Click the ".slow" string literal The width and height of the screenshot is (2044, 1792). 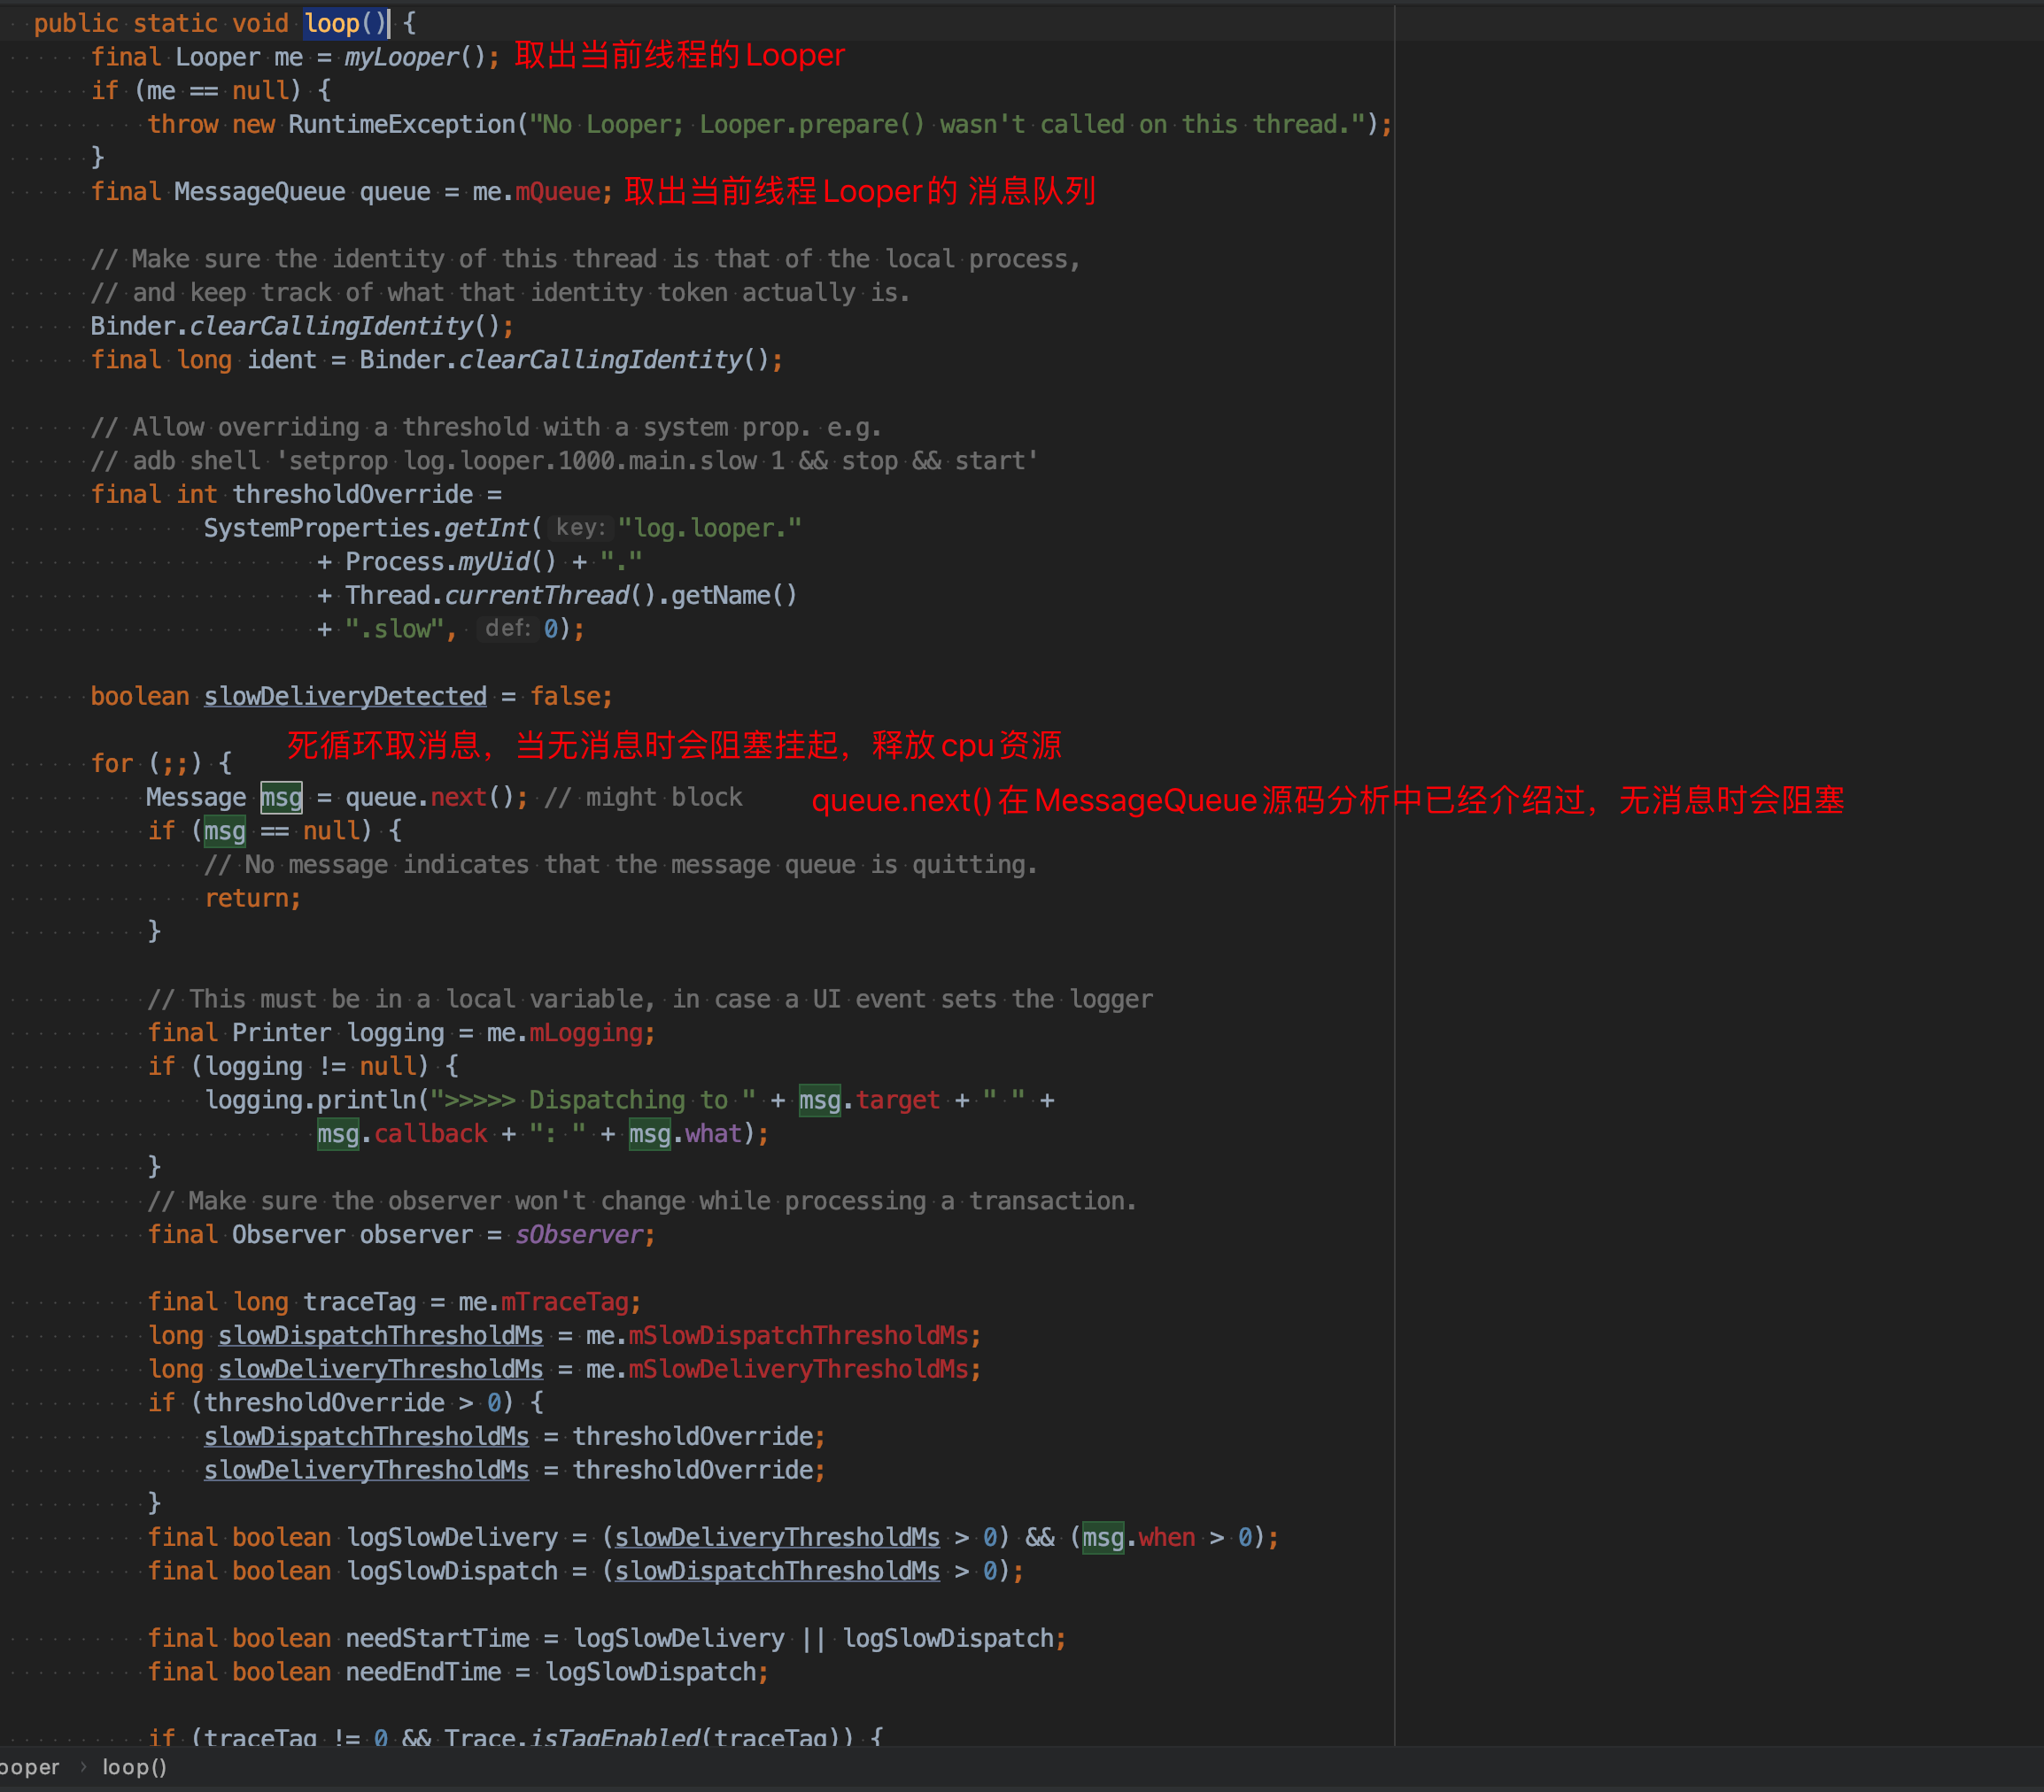coord(394,628)
